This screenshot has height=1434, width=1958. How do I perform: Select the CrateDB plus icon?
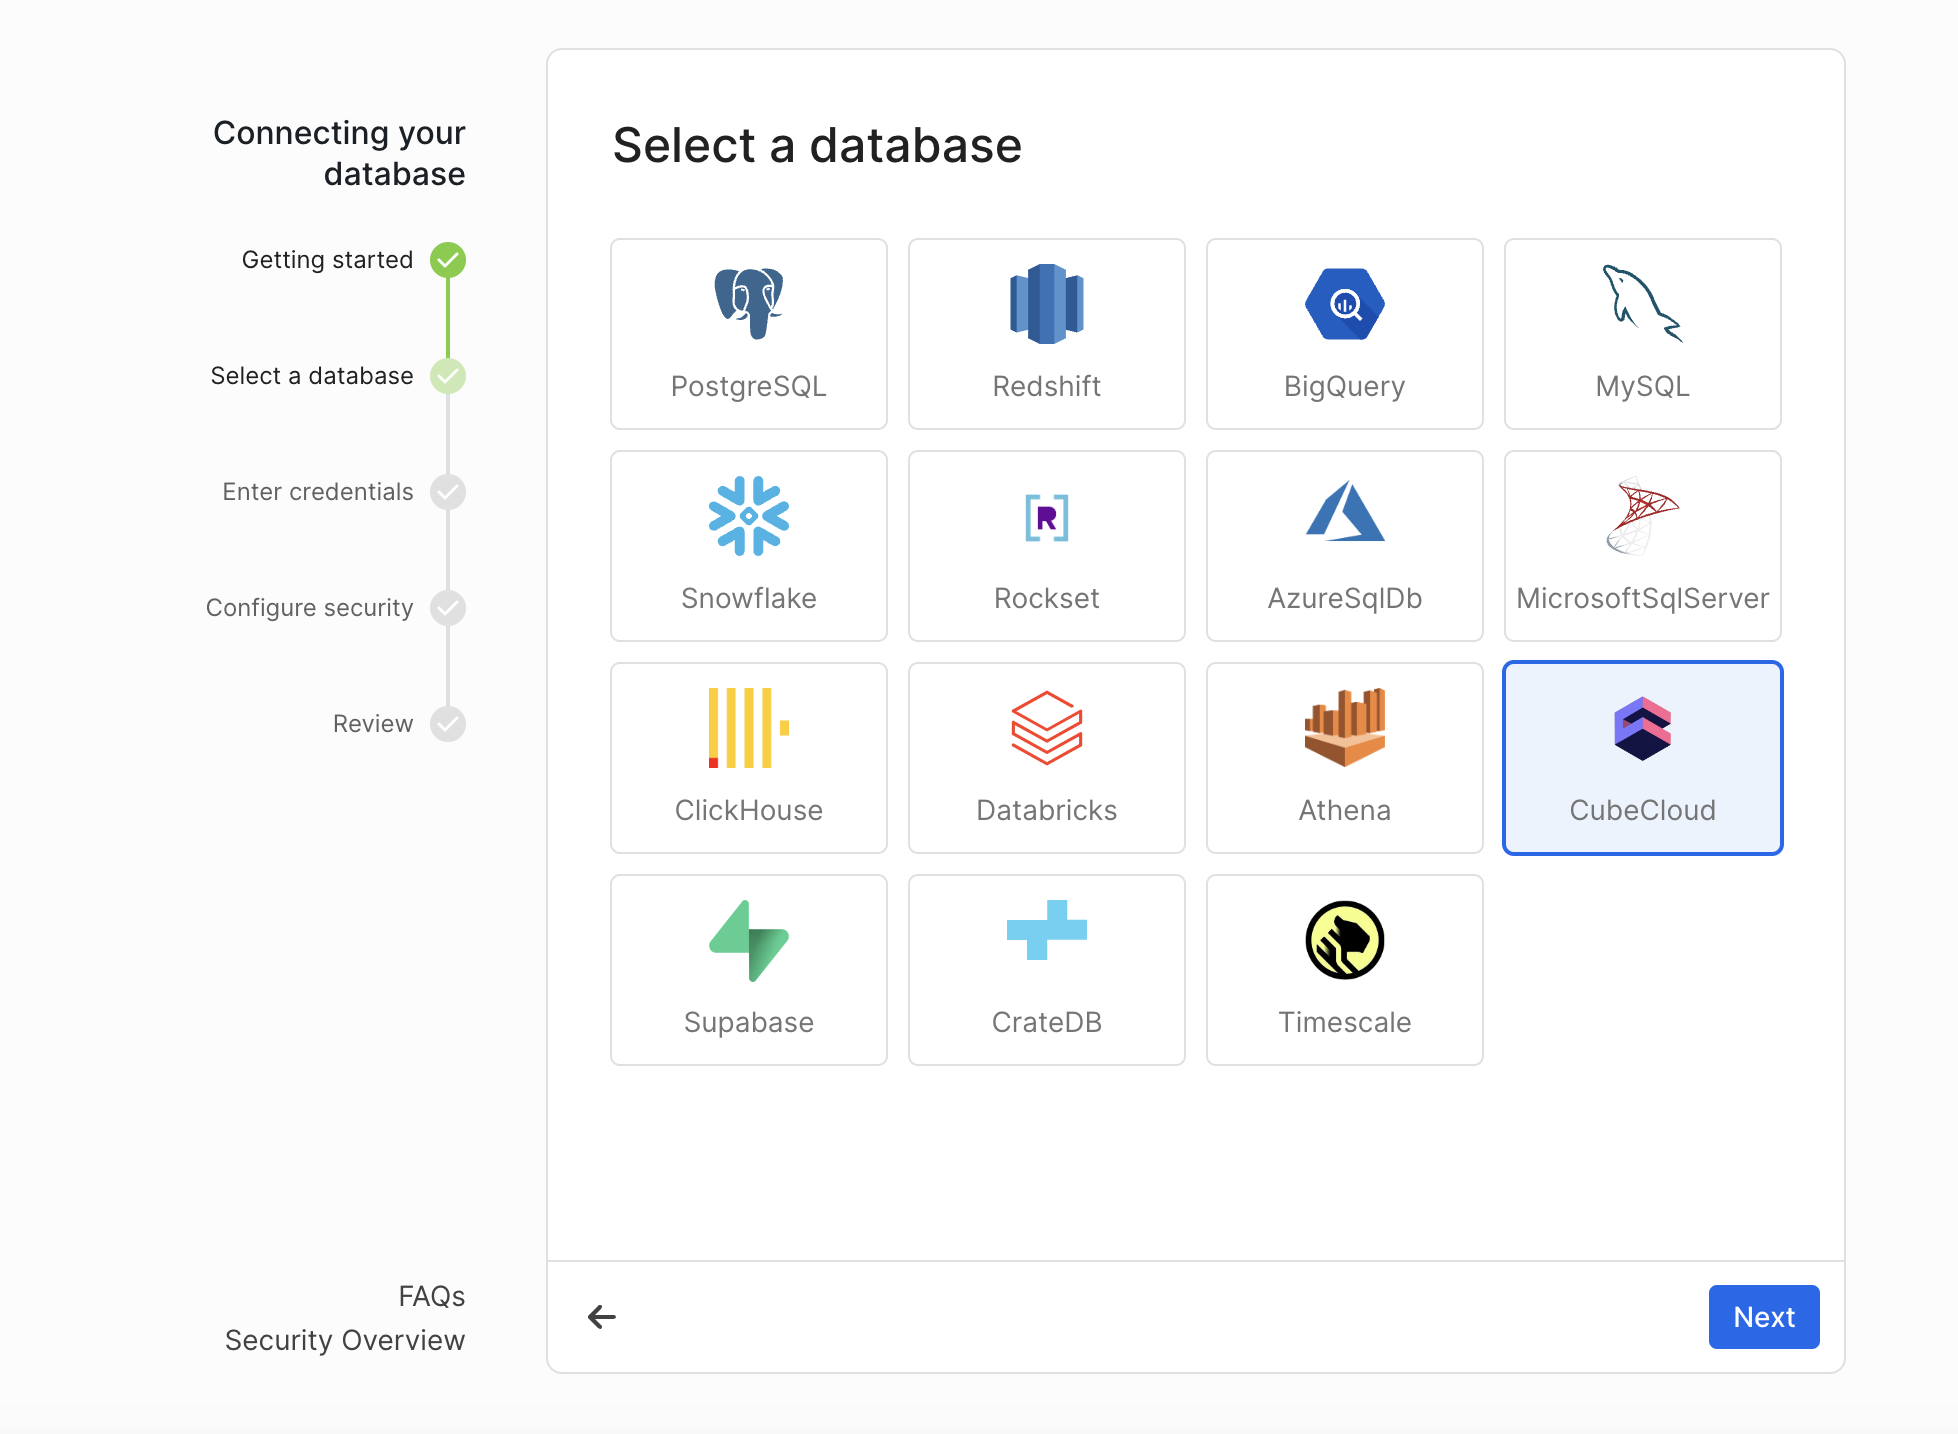(1046, 930)
